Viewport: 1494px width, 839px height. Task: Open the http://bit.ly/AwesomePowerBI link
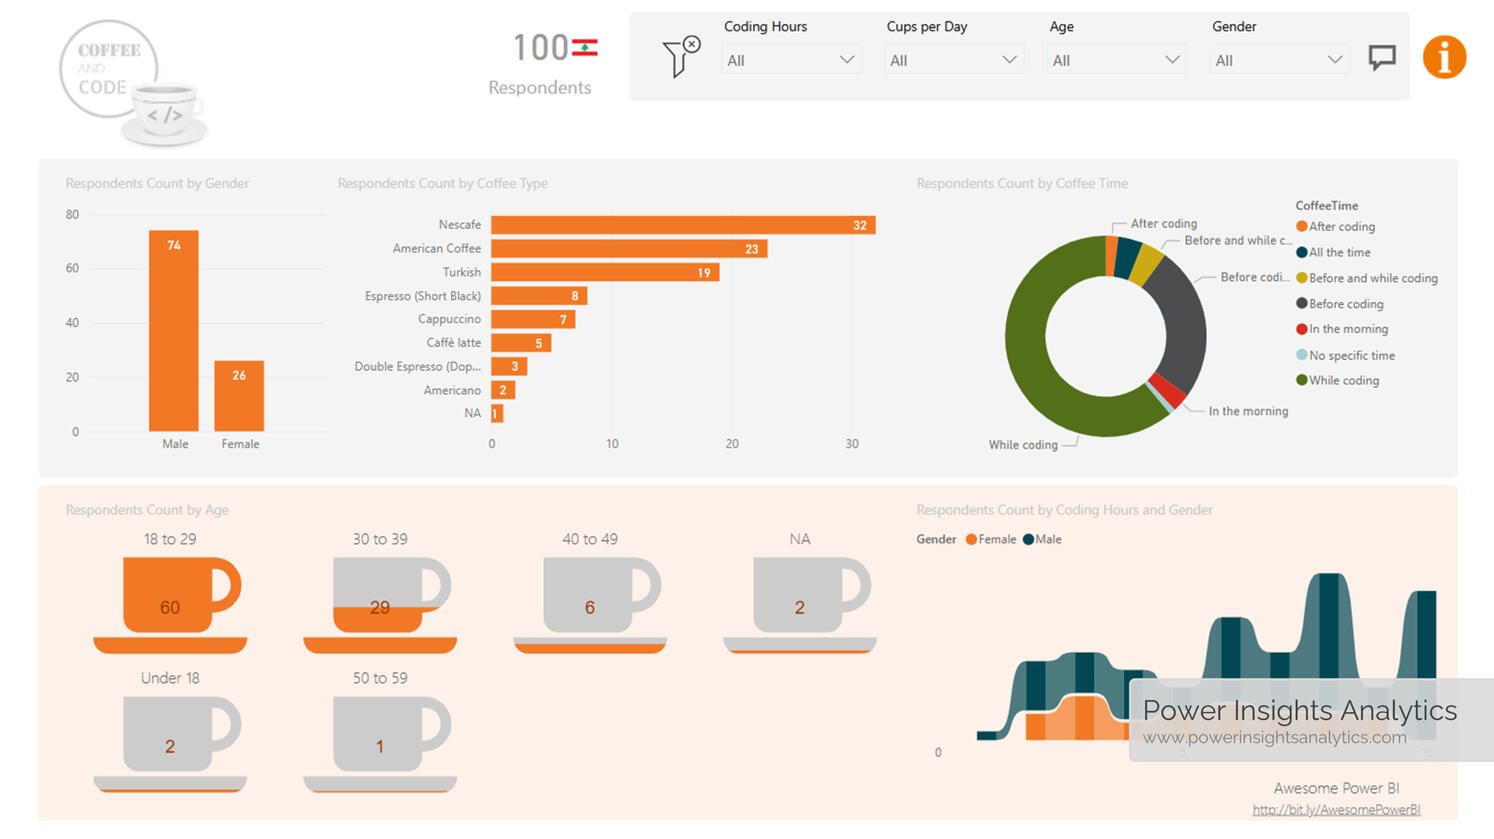(1336, 809)
